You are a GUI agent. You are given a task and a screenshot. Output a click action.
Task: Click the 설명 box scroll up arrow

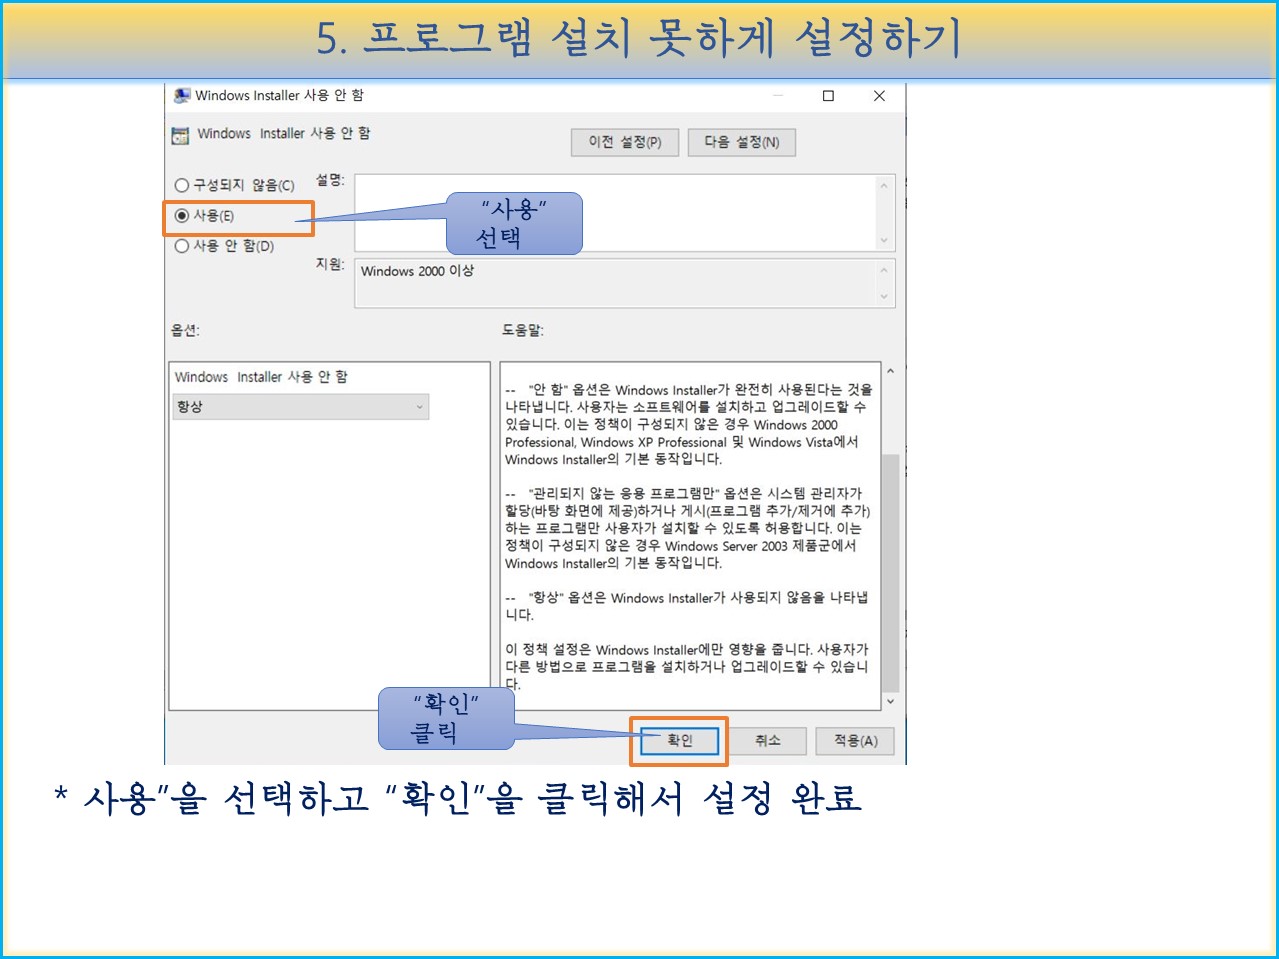click(884, 185)
